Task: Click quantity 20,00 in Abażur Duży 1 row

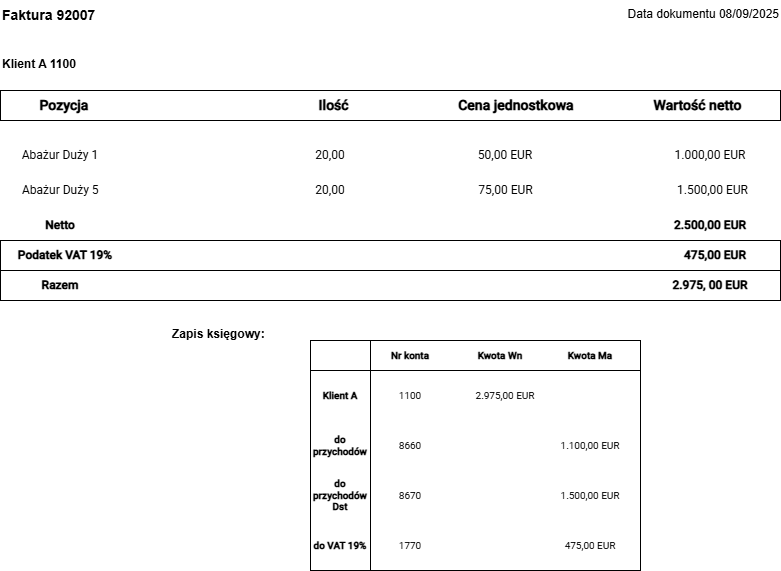Action: coord(330,155)
